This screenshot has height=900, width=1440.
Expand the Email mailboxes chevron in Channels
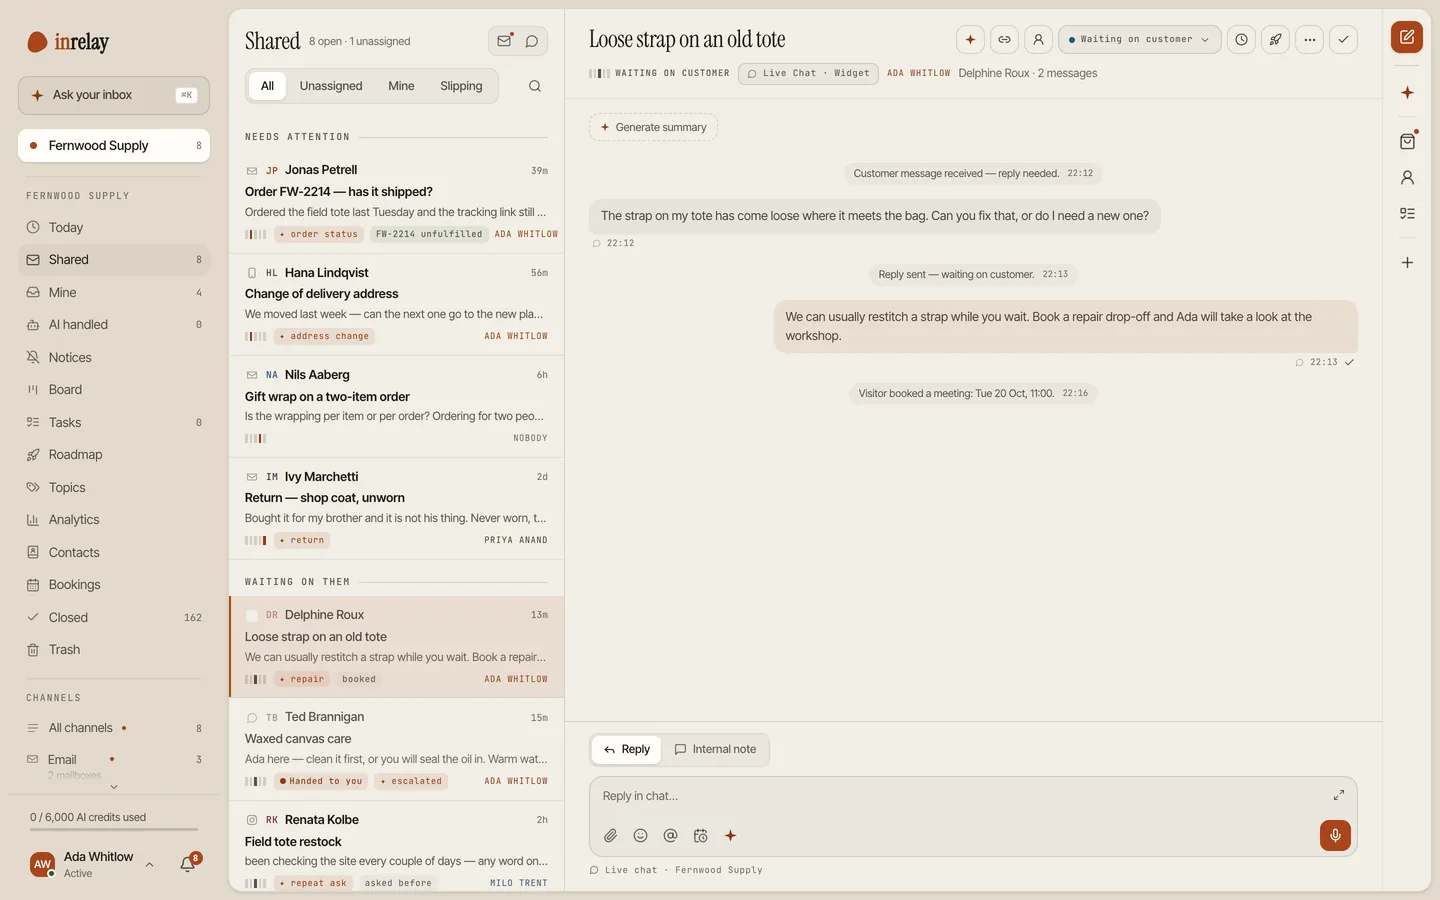point(113,787)
